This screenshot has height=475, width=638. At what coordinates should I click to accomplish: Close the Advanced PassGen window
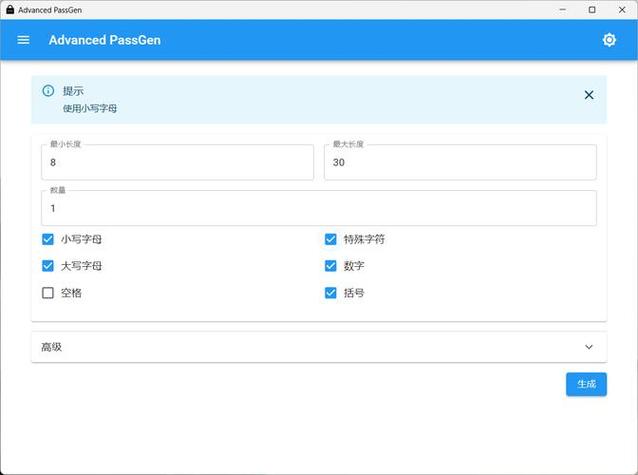(622, 10)
